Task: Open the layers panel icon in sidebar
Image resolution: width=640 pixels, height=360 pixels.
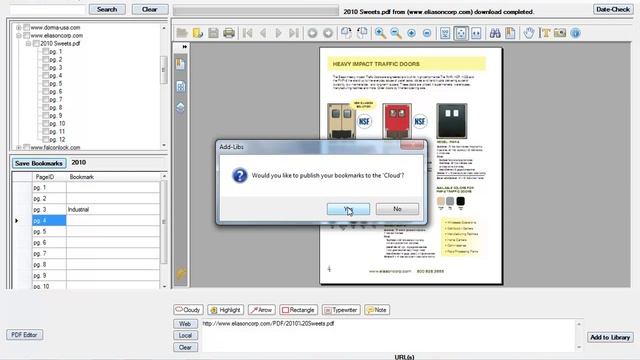Action: click(180, 107)
